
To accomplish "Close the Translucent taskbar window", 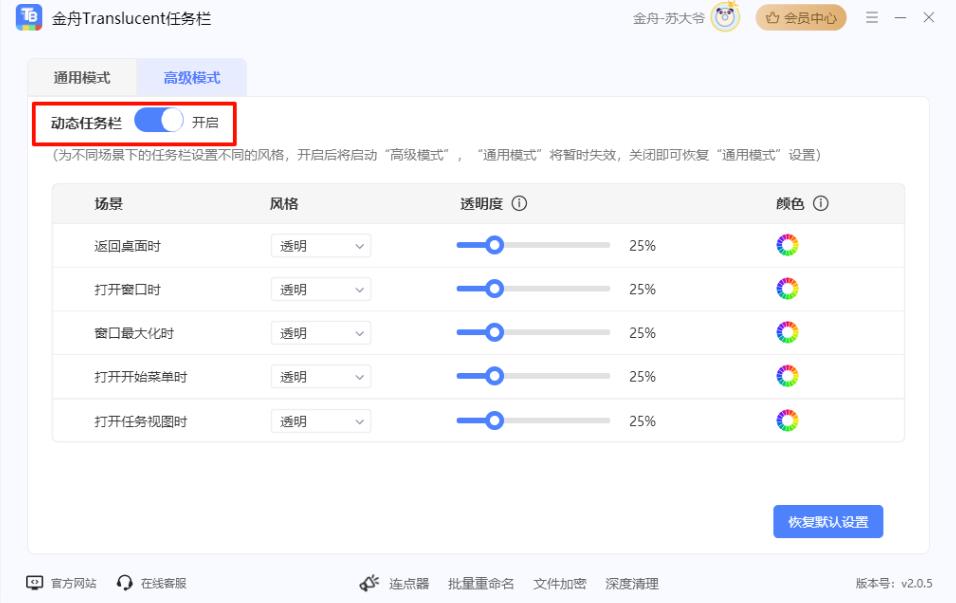I will tap(929, 18).
